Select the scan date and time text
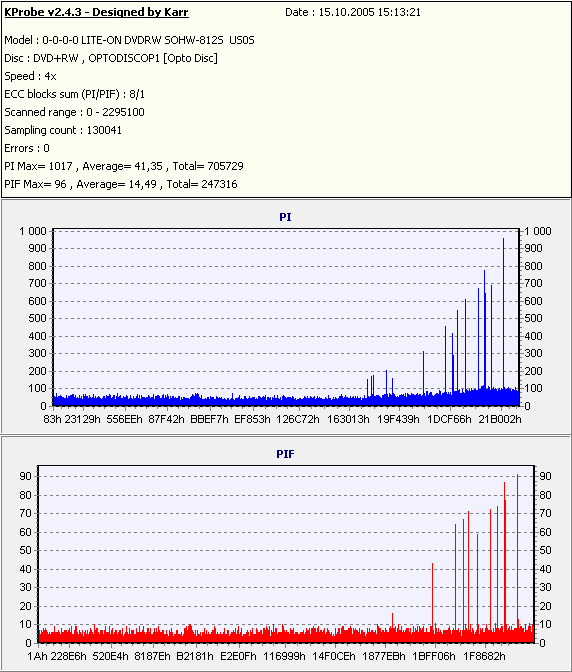This screenshot has width=572, height=672. [353, 12]
